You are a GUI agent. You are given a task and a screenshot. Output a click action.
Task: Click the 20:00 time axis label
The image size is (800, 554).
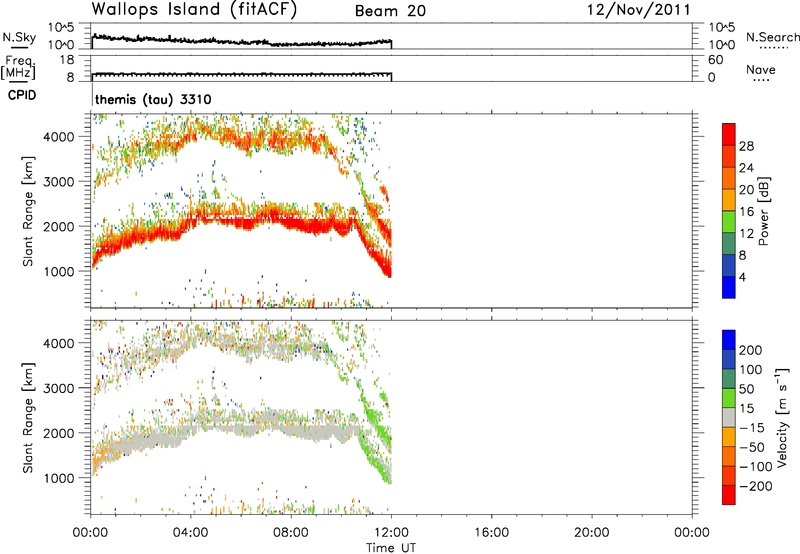click(591, 533)
